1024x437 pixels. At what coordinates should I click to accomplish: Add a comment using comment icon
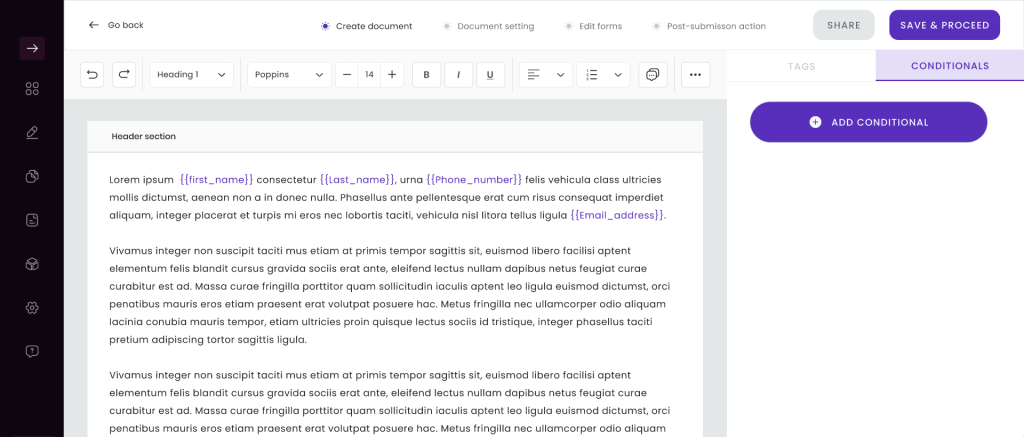(x=652, y=75)
